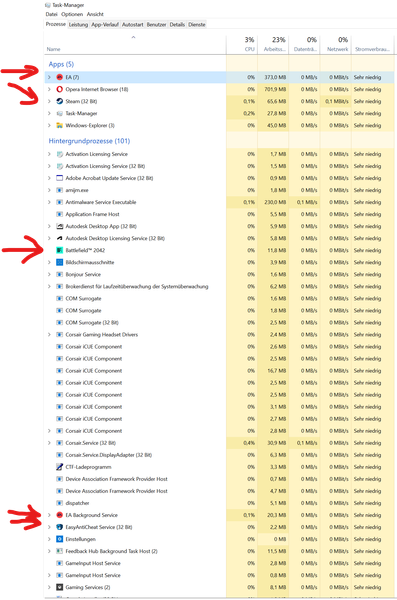Switch to the Leistung tab
Screen dimensions: 397x600
click(x=78, y=24)
